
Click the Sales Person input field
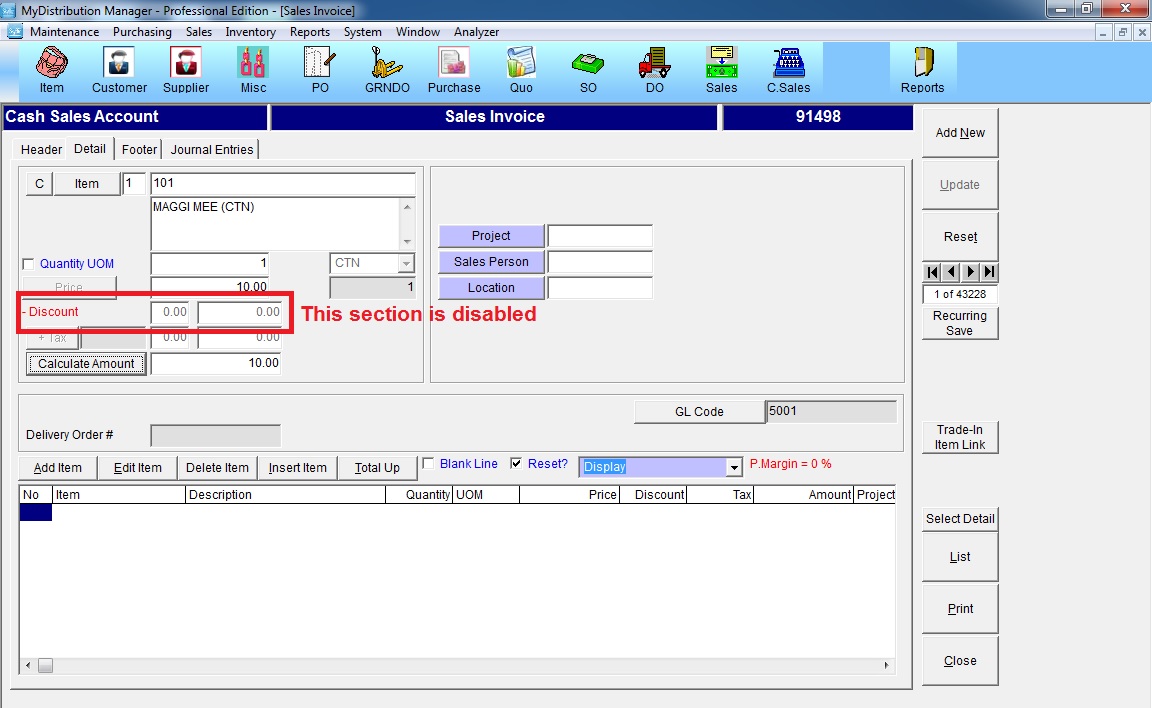click(x=600, y=262)
